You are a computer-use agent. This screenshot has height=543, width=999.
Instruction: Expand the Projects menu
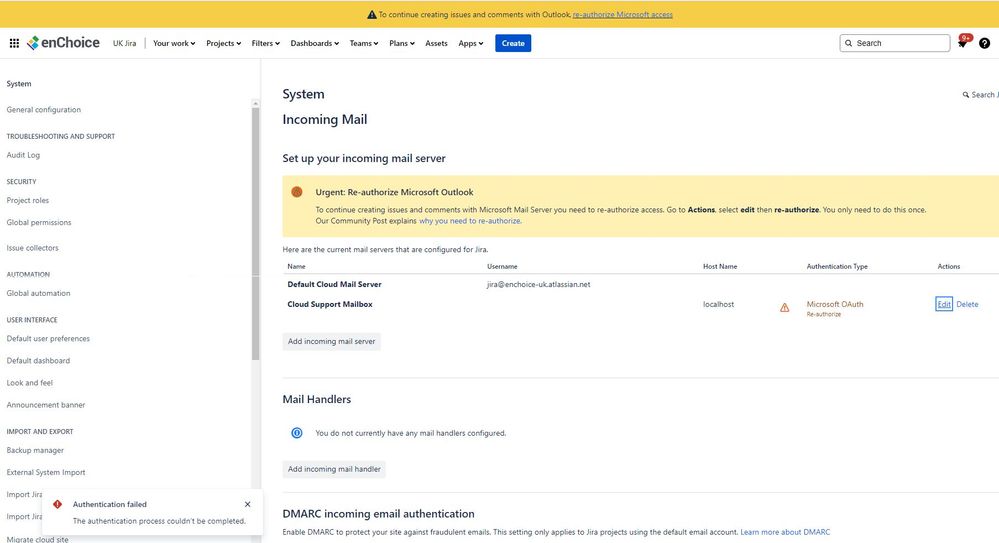(224, 43)
